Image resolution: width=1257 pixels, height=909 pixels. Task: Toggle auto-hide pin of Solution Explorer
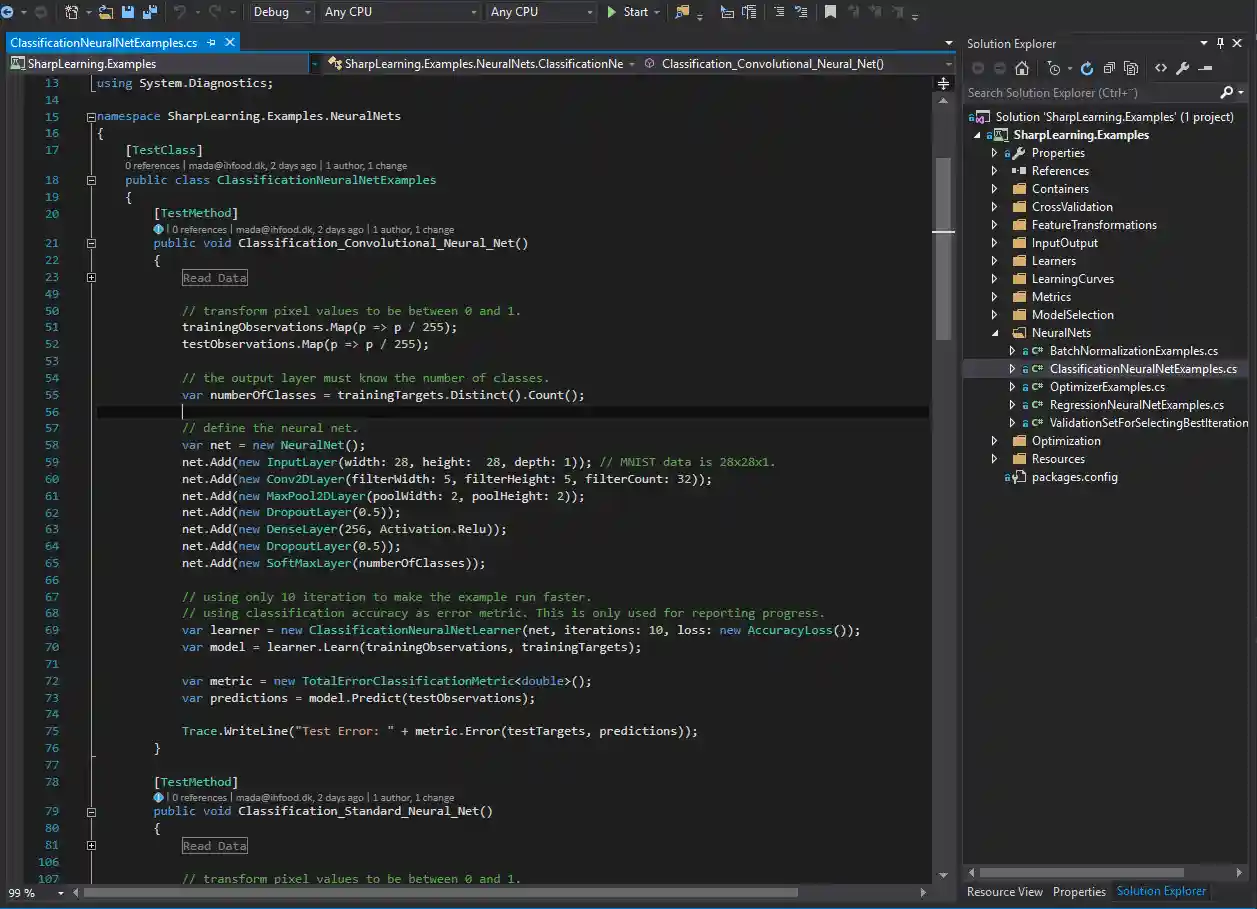(x=1220, y=43)
